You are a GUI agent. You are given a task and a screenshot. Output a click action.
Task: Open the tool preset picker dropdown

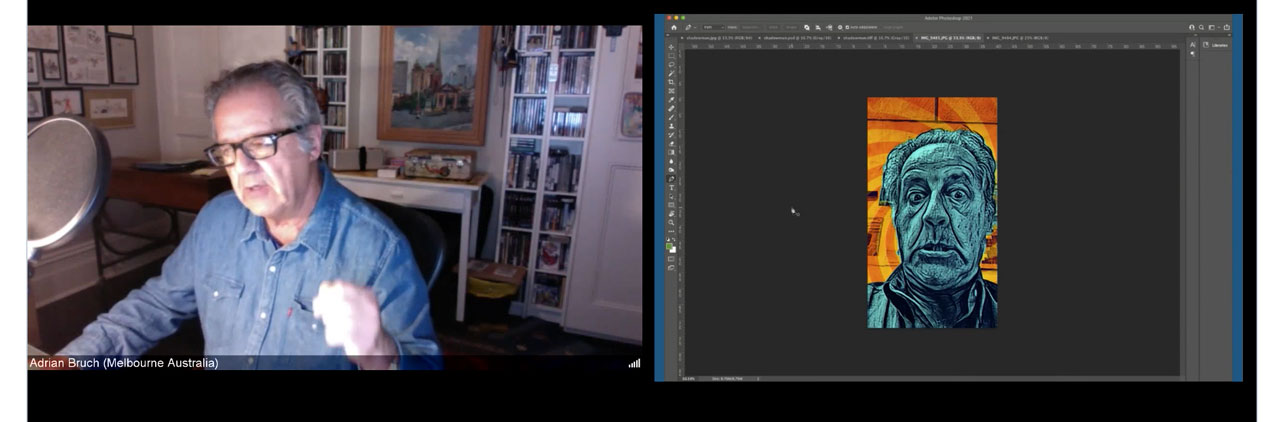[691, 27]
